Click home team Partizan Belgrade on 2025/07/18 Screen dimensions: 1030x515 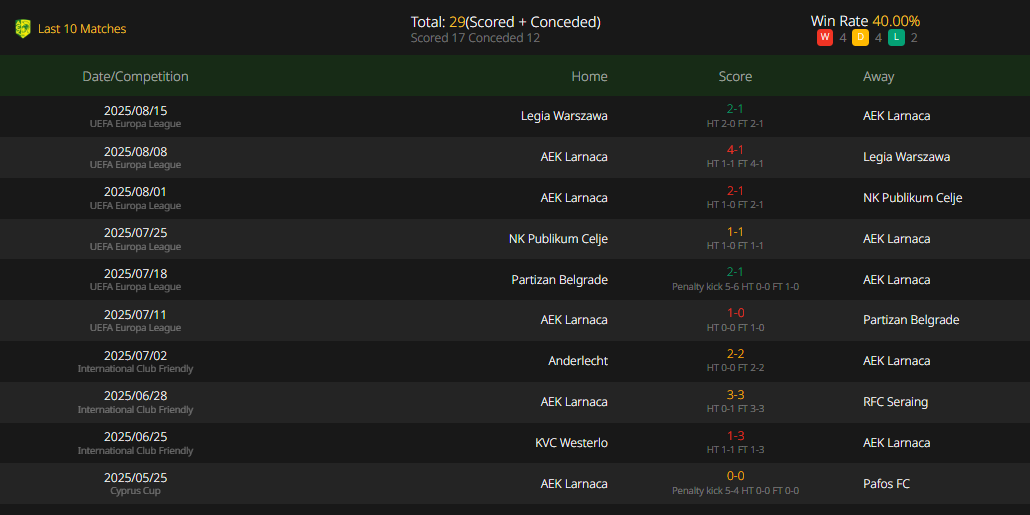click(x=560, y=280)
